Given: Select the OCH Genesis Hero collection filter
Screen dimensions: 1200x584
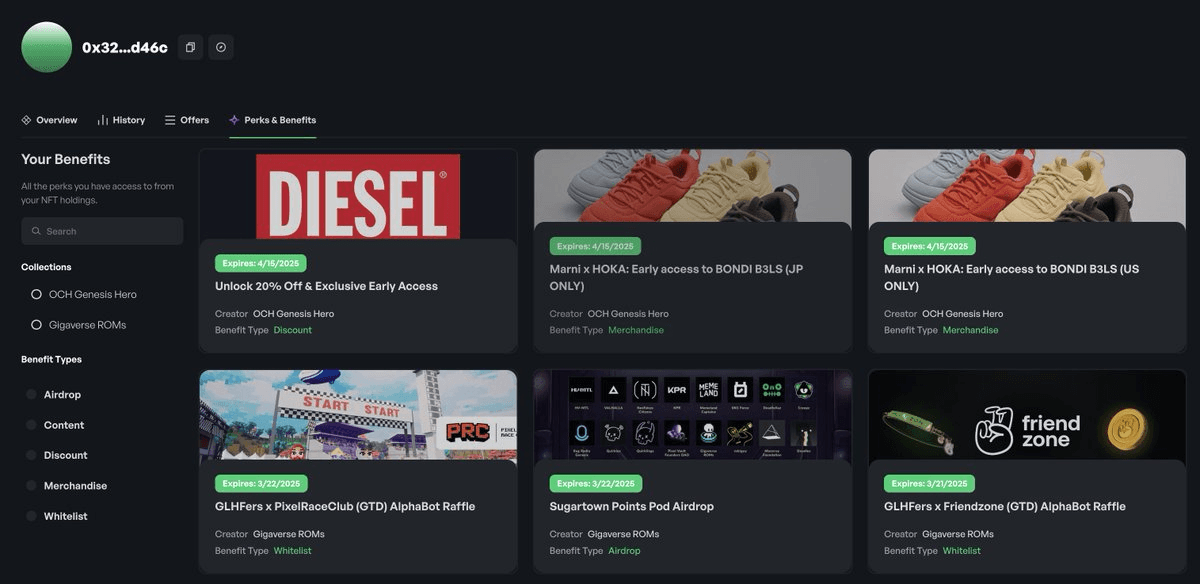Looking at the screenshot, I should pyautogui.click(x=84, y=294).
